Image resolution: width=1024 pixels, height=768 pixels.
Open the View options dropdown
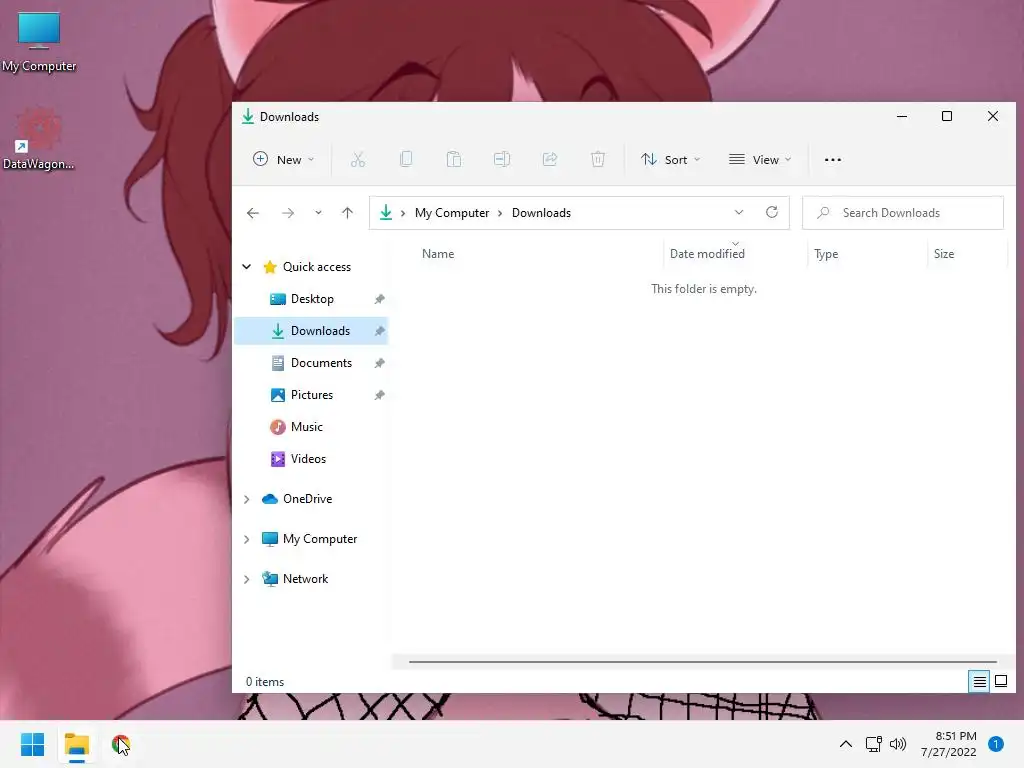[760, 159]
